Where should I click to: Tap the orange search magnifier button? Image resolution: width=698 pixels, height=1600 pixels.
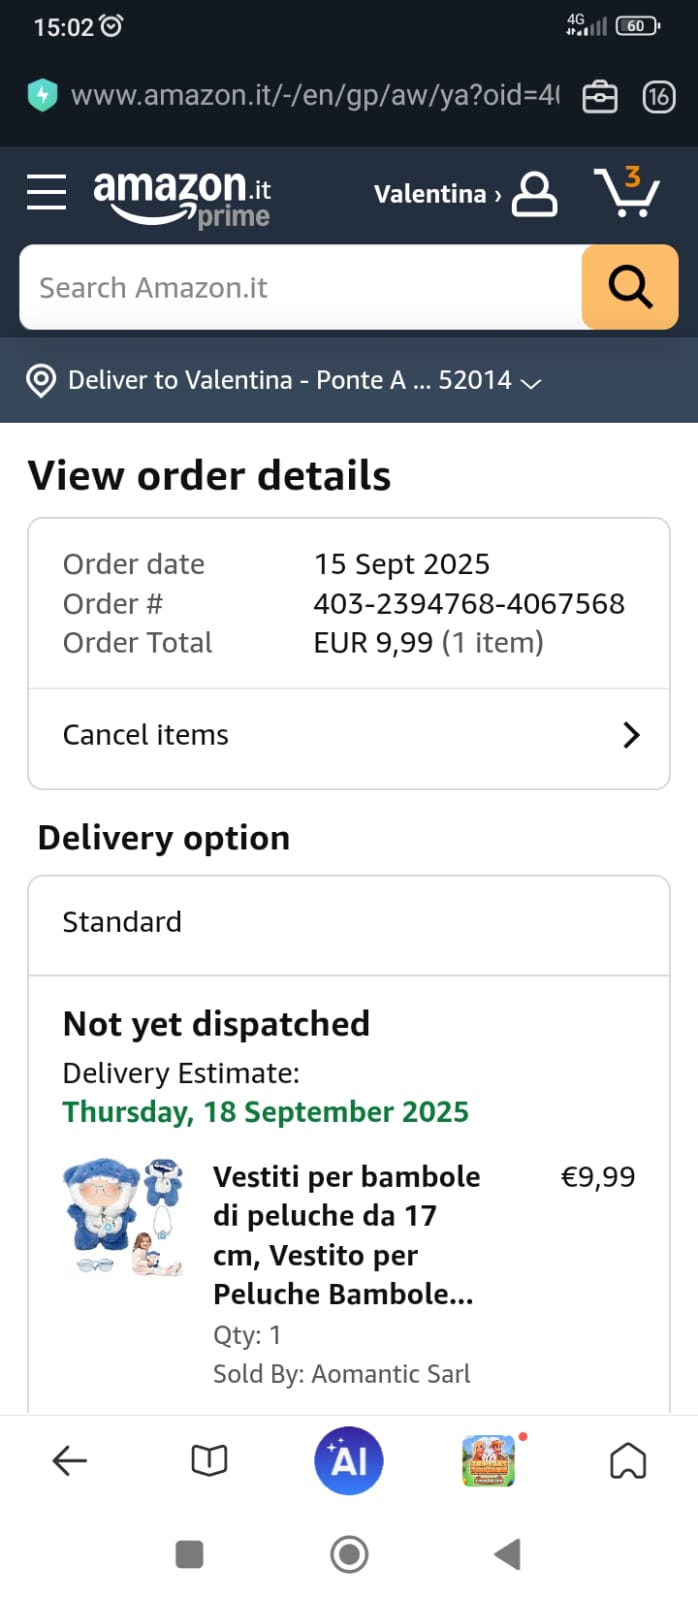click(629, 288)
